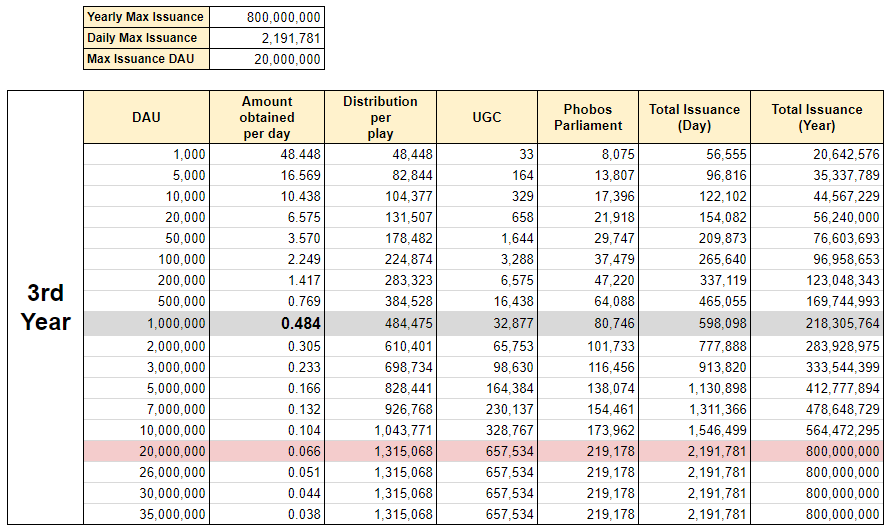Click the 'Distribution per play' column header

pos(381,117)
